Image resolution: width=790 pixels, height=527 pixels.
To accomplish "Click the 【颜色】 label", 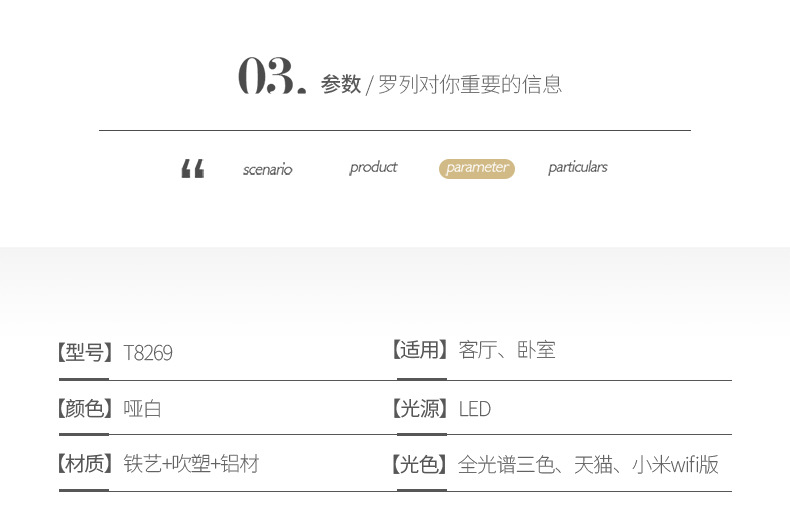I will 84,409.
